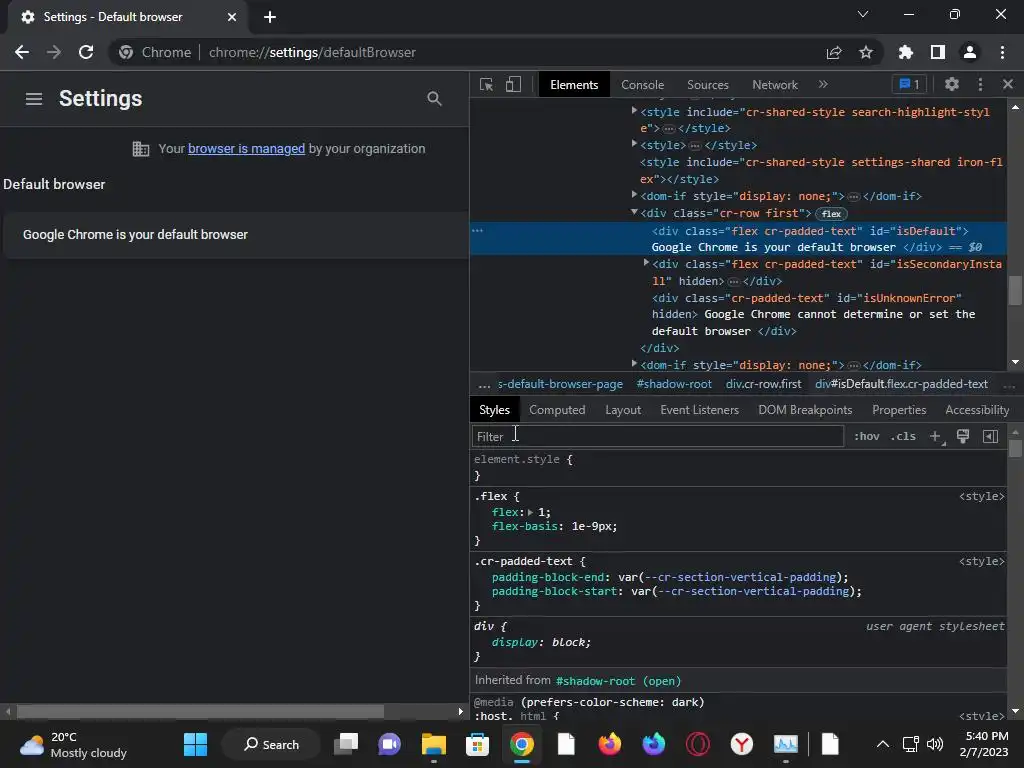This screenshot has width=1024, height=768.
Task: Select the Computed pane tab
Action: pyautogui.click(x=557, y=410)
